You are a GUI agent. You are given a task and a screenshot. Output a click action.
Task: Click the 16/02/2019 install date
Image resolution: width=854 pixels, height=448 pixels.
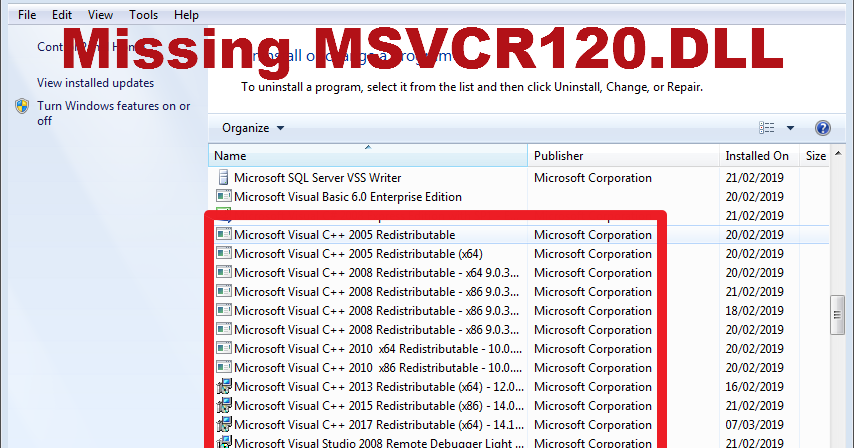coord(754,387)
